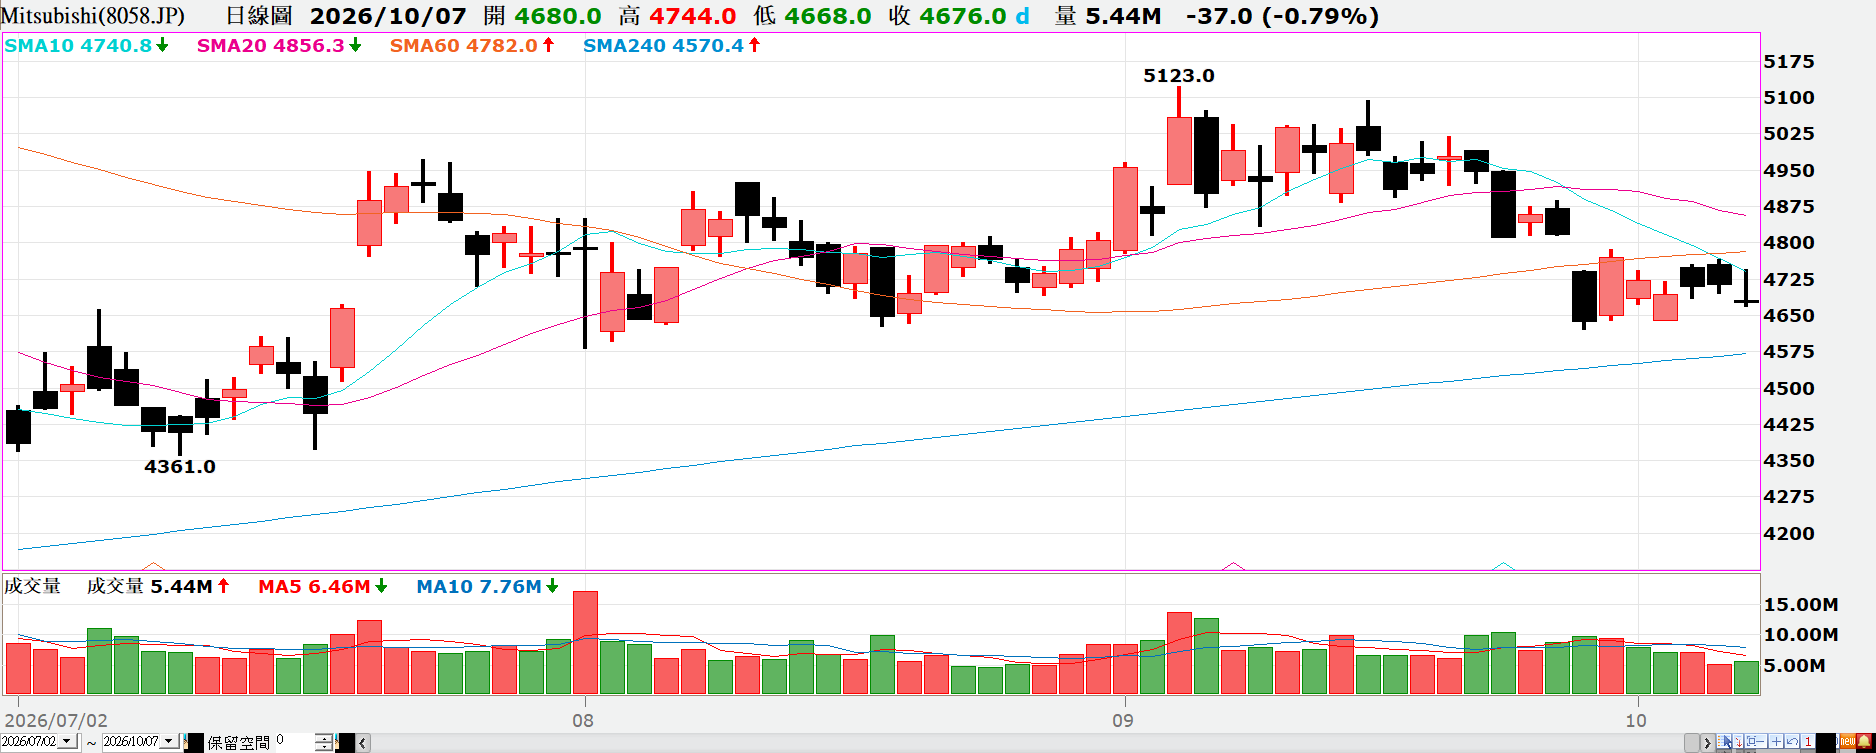Click the scrollbar right arrow

point(1707,743)
